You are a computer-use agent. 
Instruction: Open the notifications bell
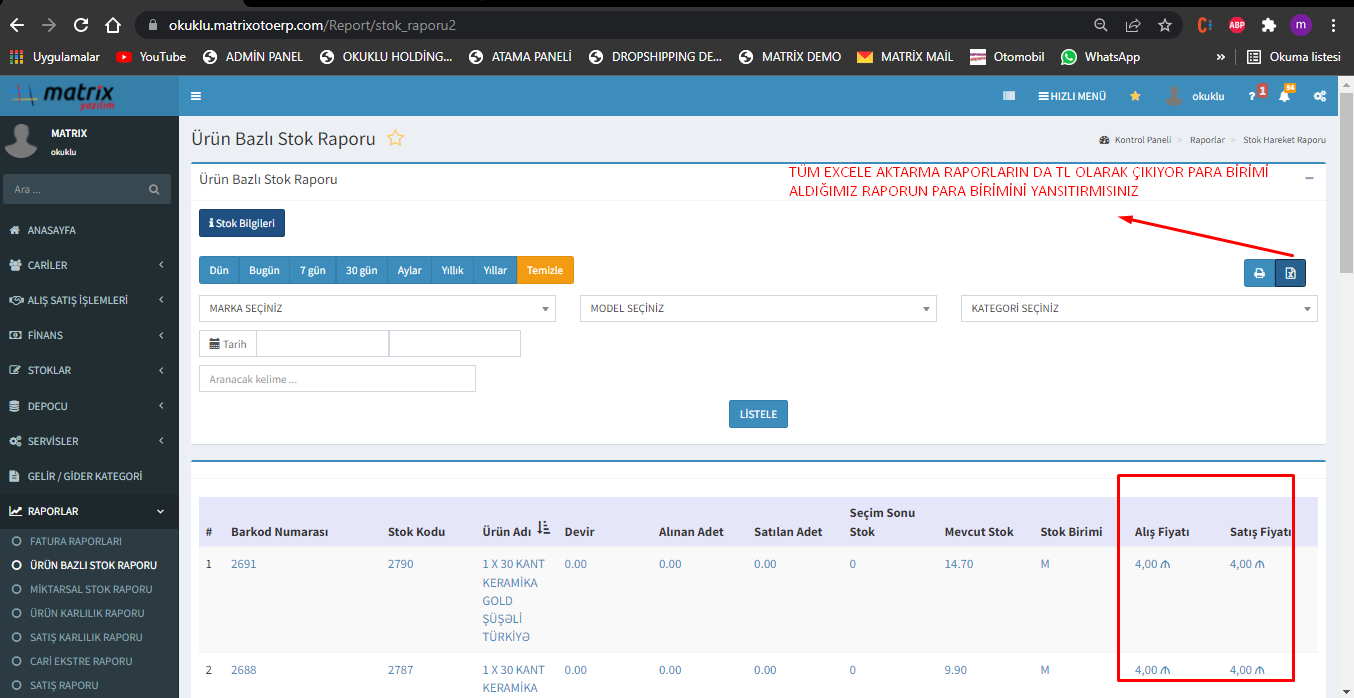coord(1284,96)
